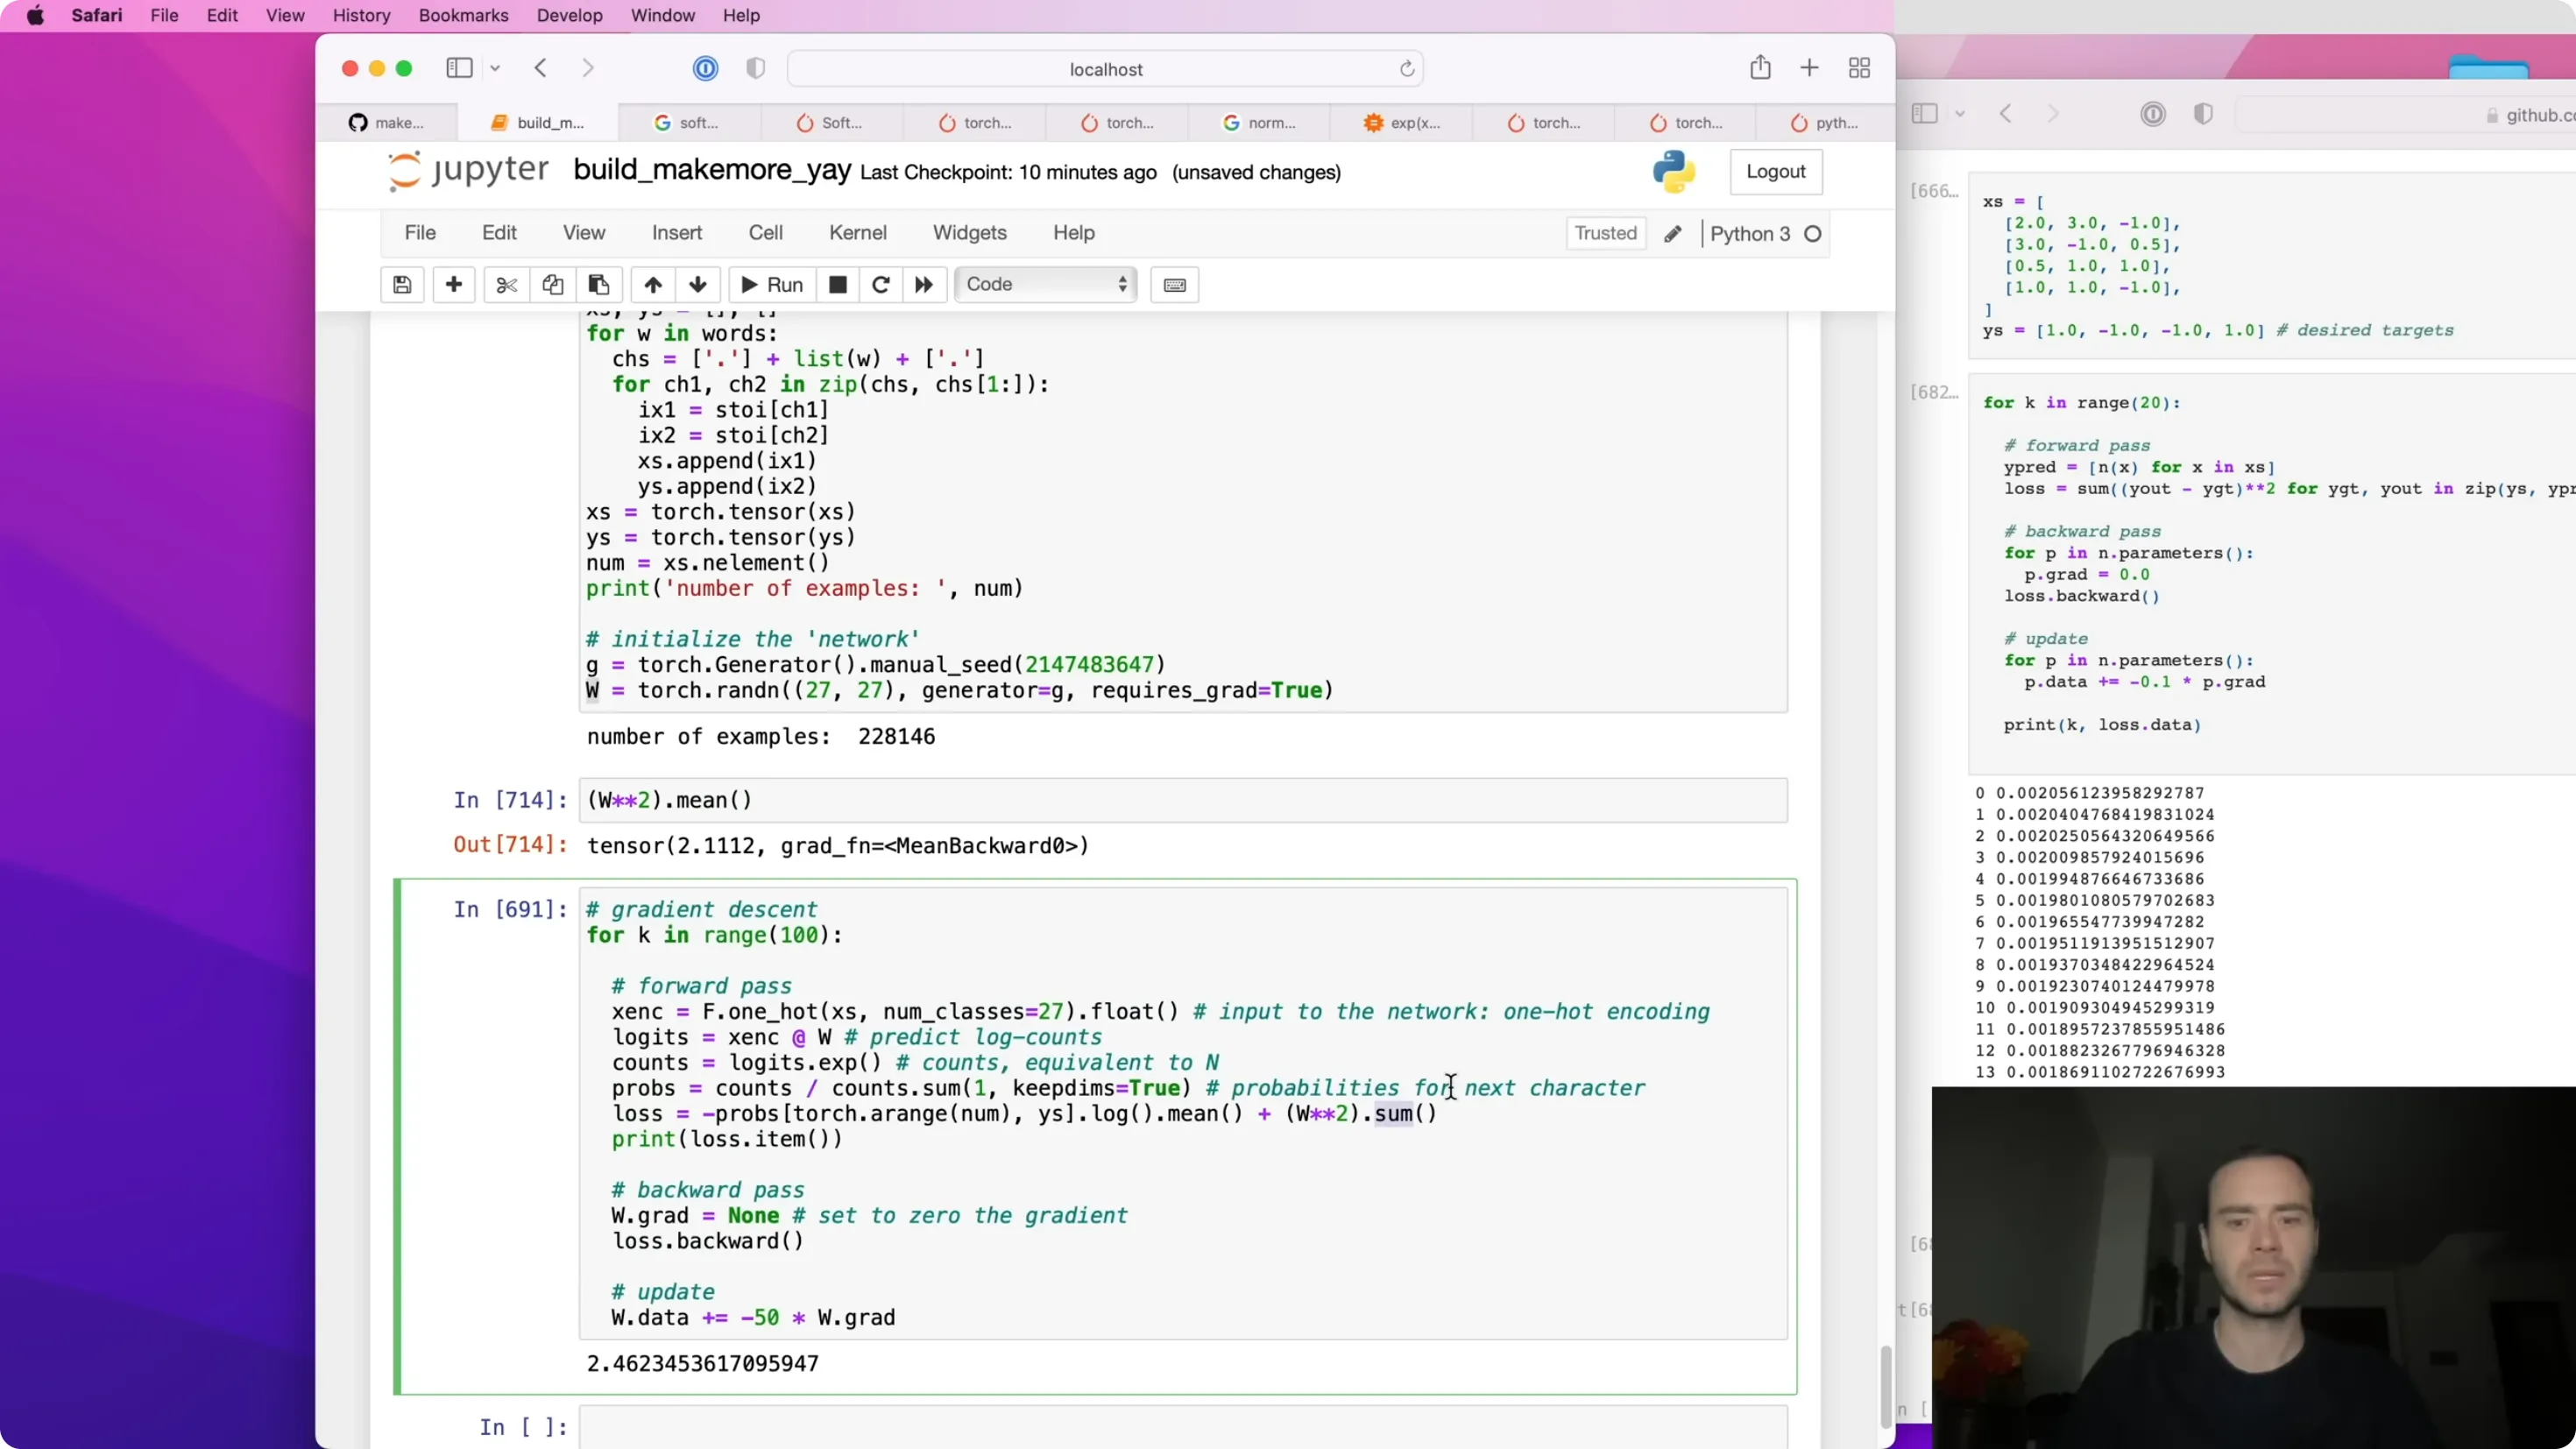Go back with the Safari back arrow
This screenshot has width=2576, height=1449.
tap(541, 68)
